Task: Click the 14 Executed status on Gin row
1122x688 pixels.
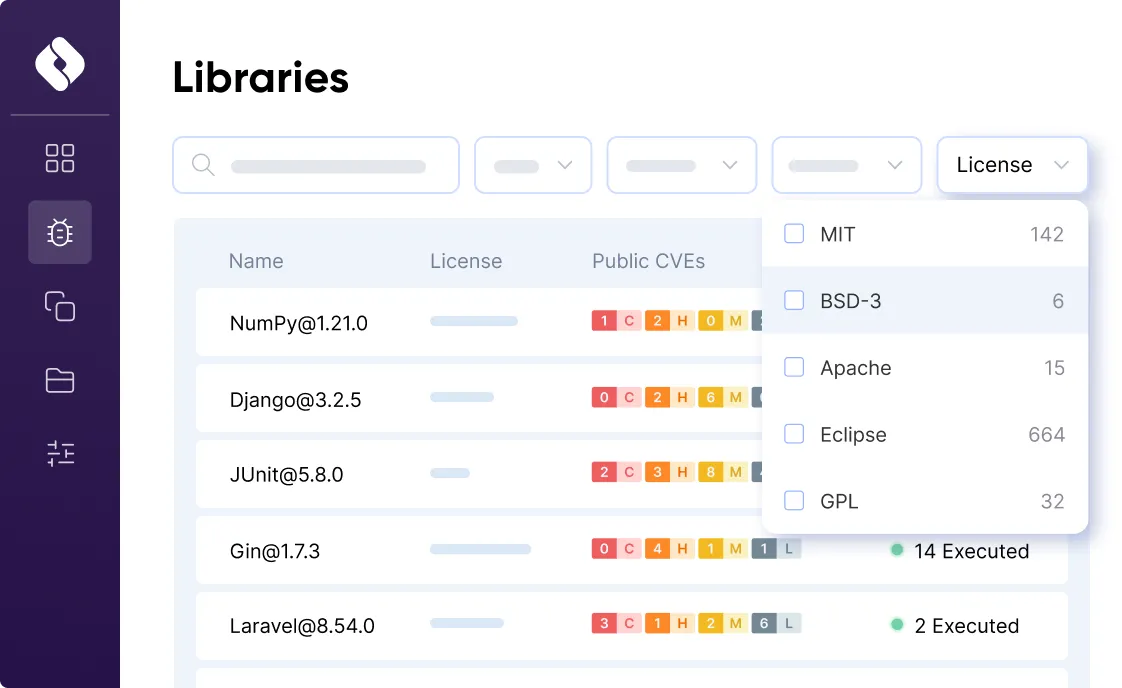Action: click(x=960, y=551)
